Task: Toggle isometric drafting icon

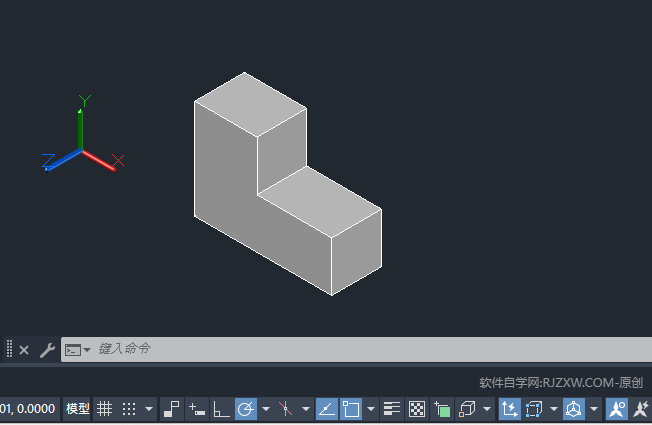Action: [286, 409]
